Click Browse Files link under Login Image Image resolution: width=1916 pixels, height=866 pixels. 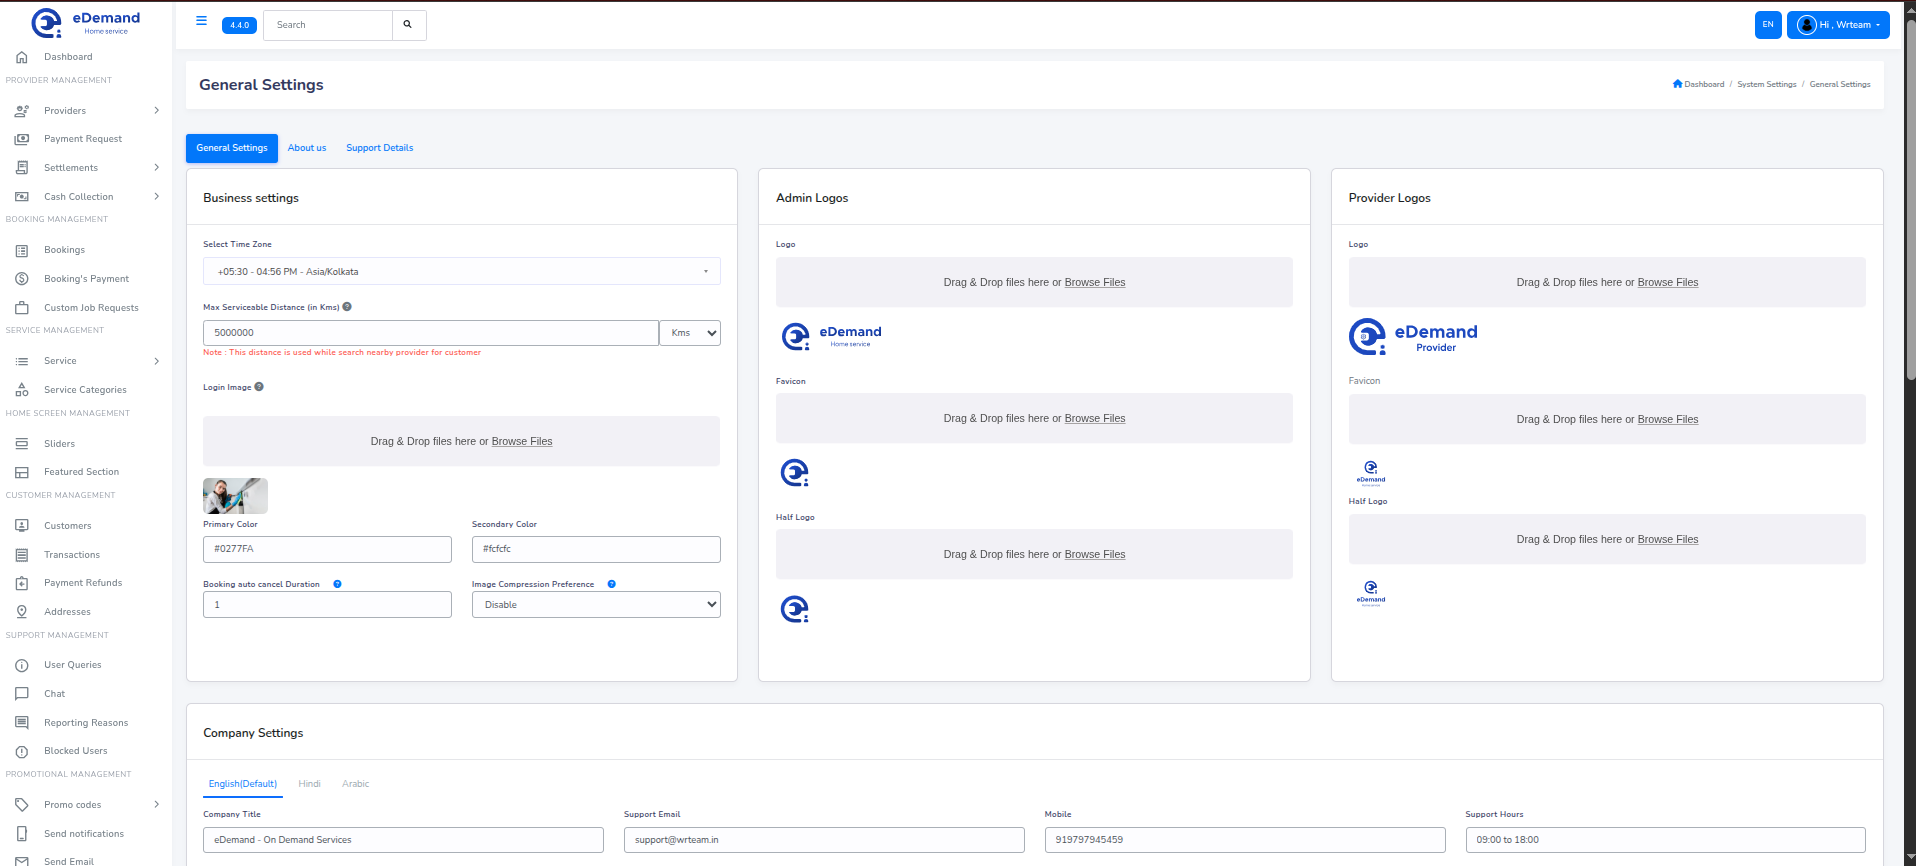[521, 442]
